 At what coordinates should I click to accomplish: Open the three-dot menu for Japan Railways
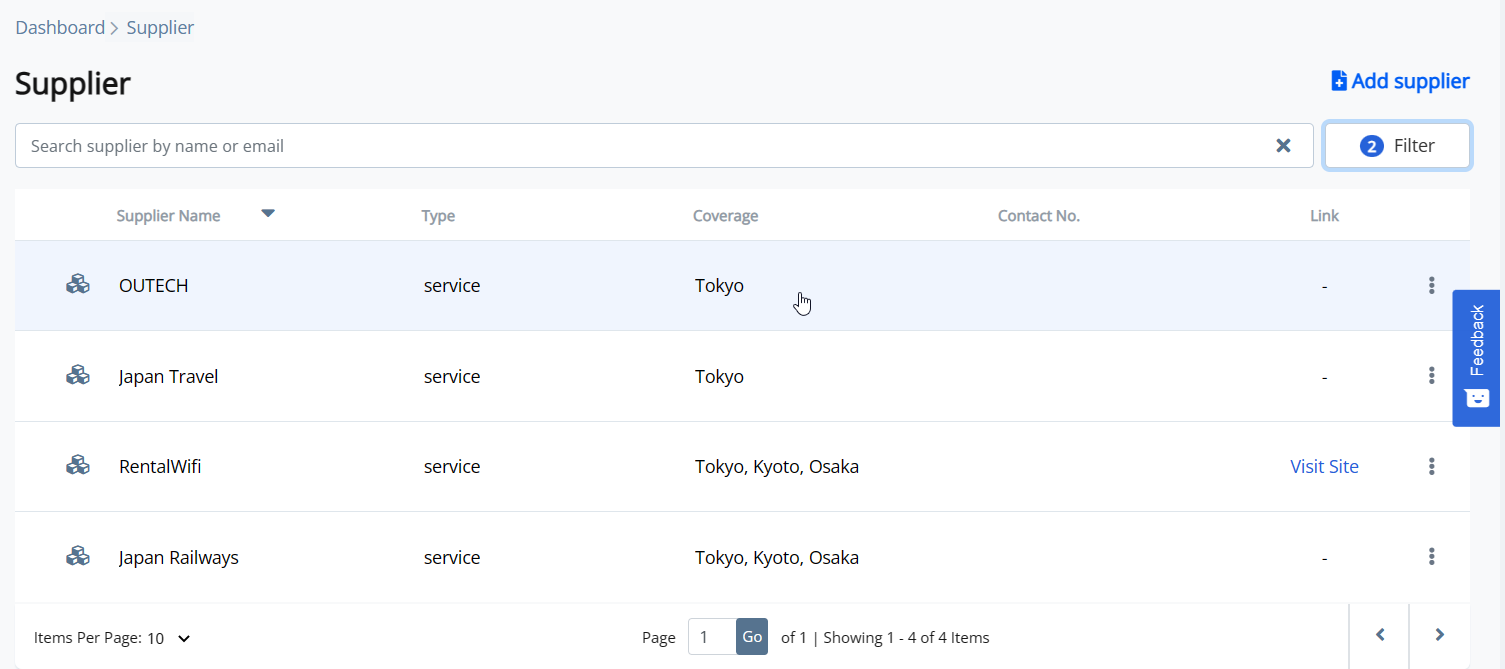coord(1431,557)
